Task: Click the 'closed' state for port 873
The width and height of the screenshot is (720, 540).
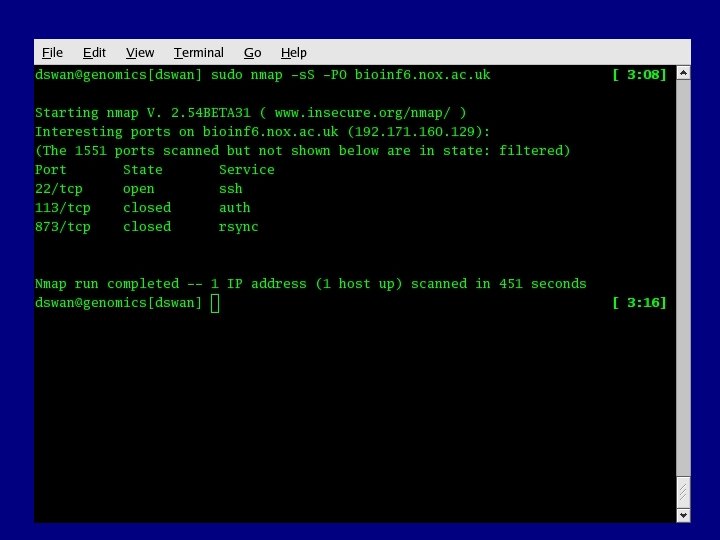Action: pos(147,227)
